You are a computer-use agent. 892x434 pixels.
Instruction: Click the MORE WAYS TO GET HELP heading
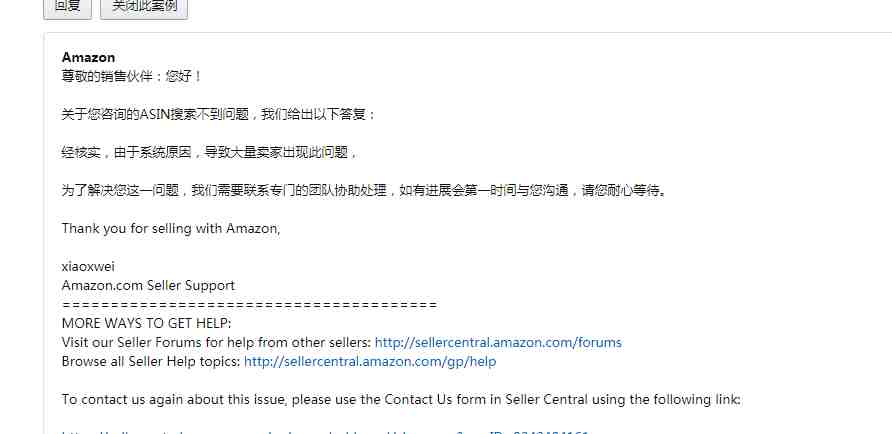tap(147, 324)
